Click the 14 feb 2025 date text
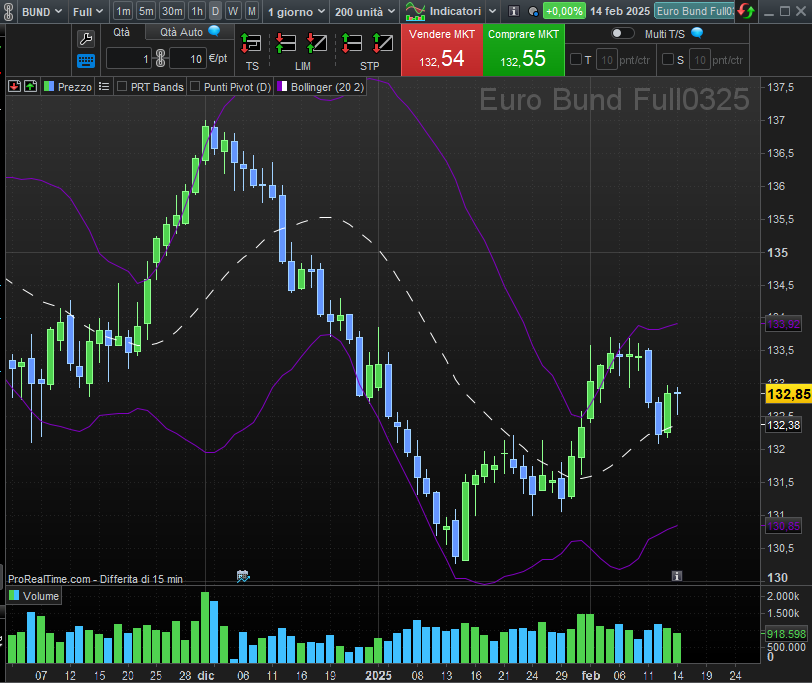 (x=620, y=11)
